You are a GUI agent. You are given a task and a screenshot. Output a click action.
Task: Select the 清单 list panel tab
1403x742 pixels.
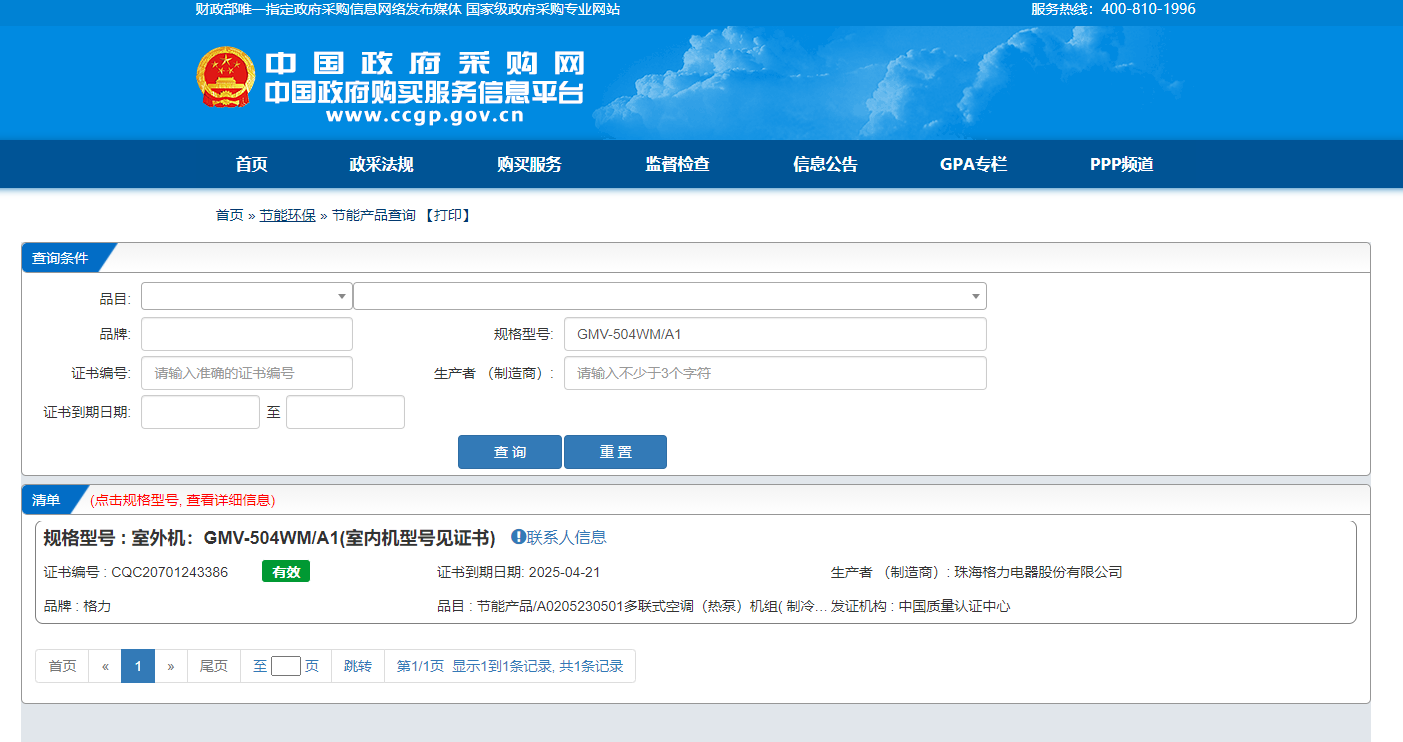pos(46,500)
